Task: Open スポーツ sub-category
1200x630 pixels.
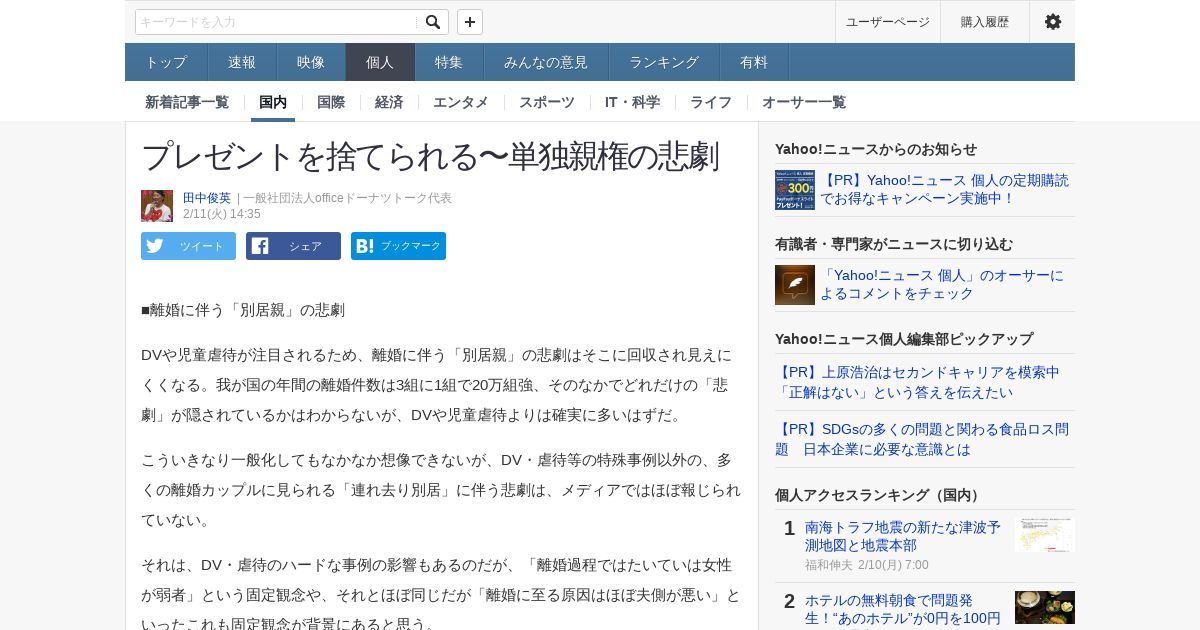Action: (547, 102)
